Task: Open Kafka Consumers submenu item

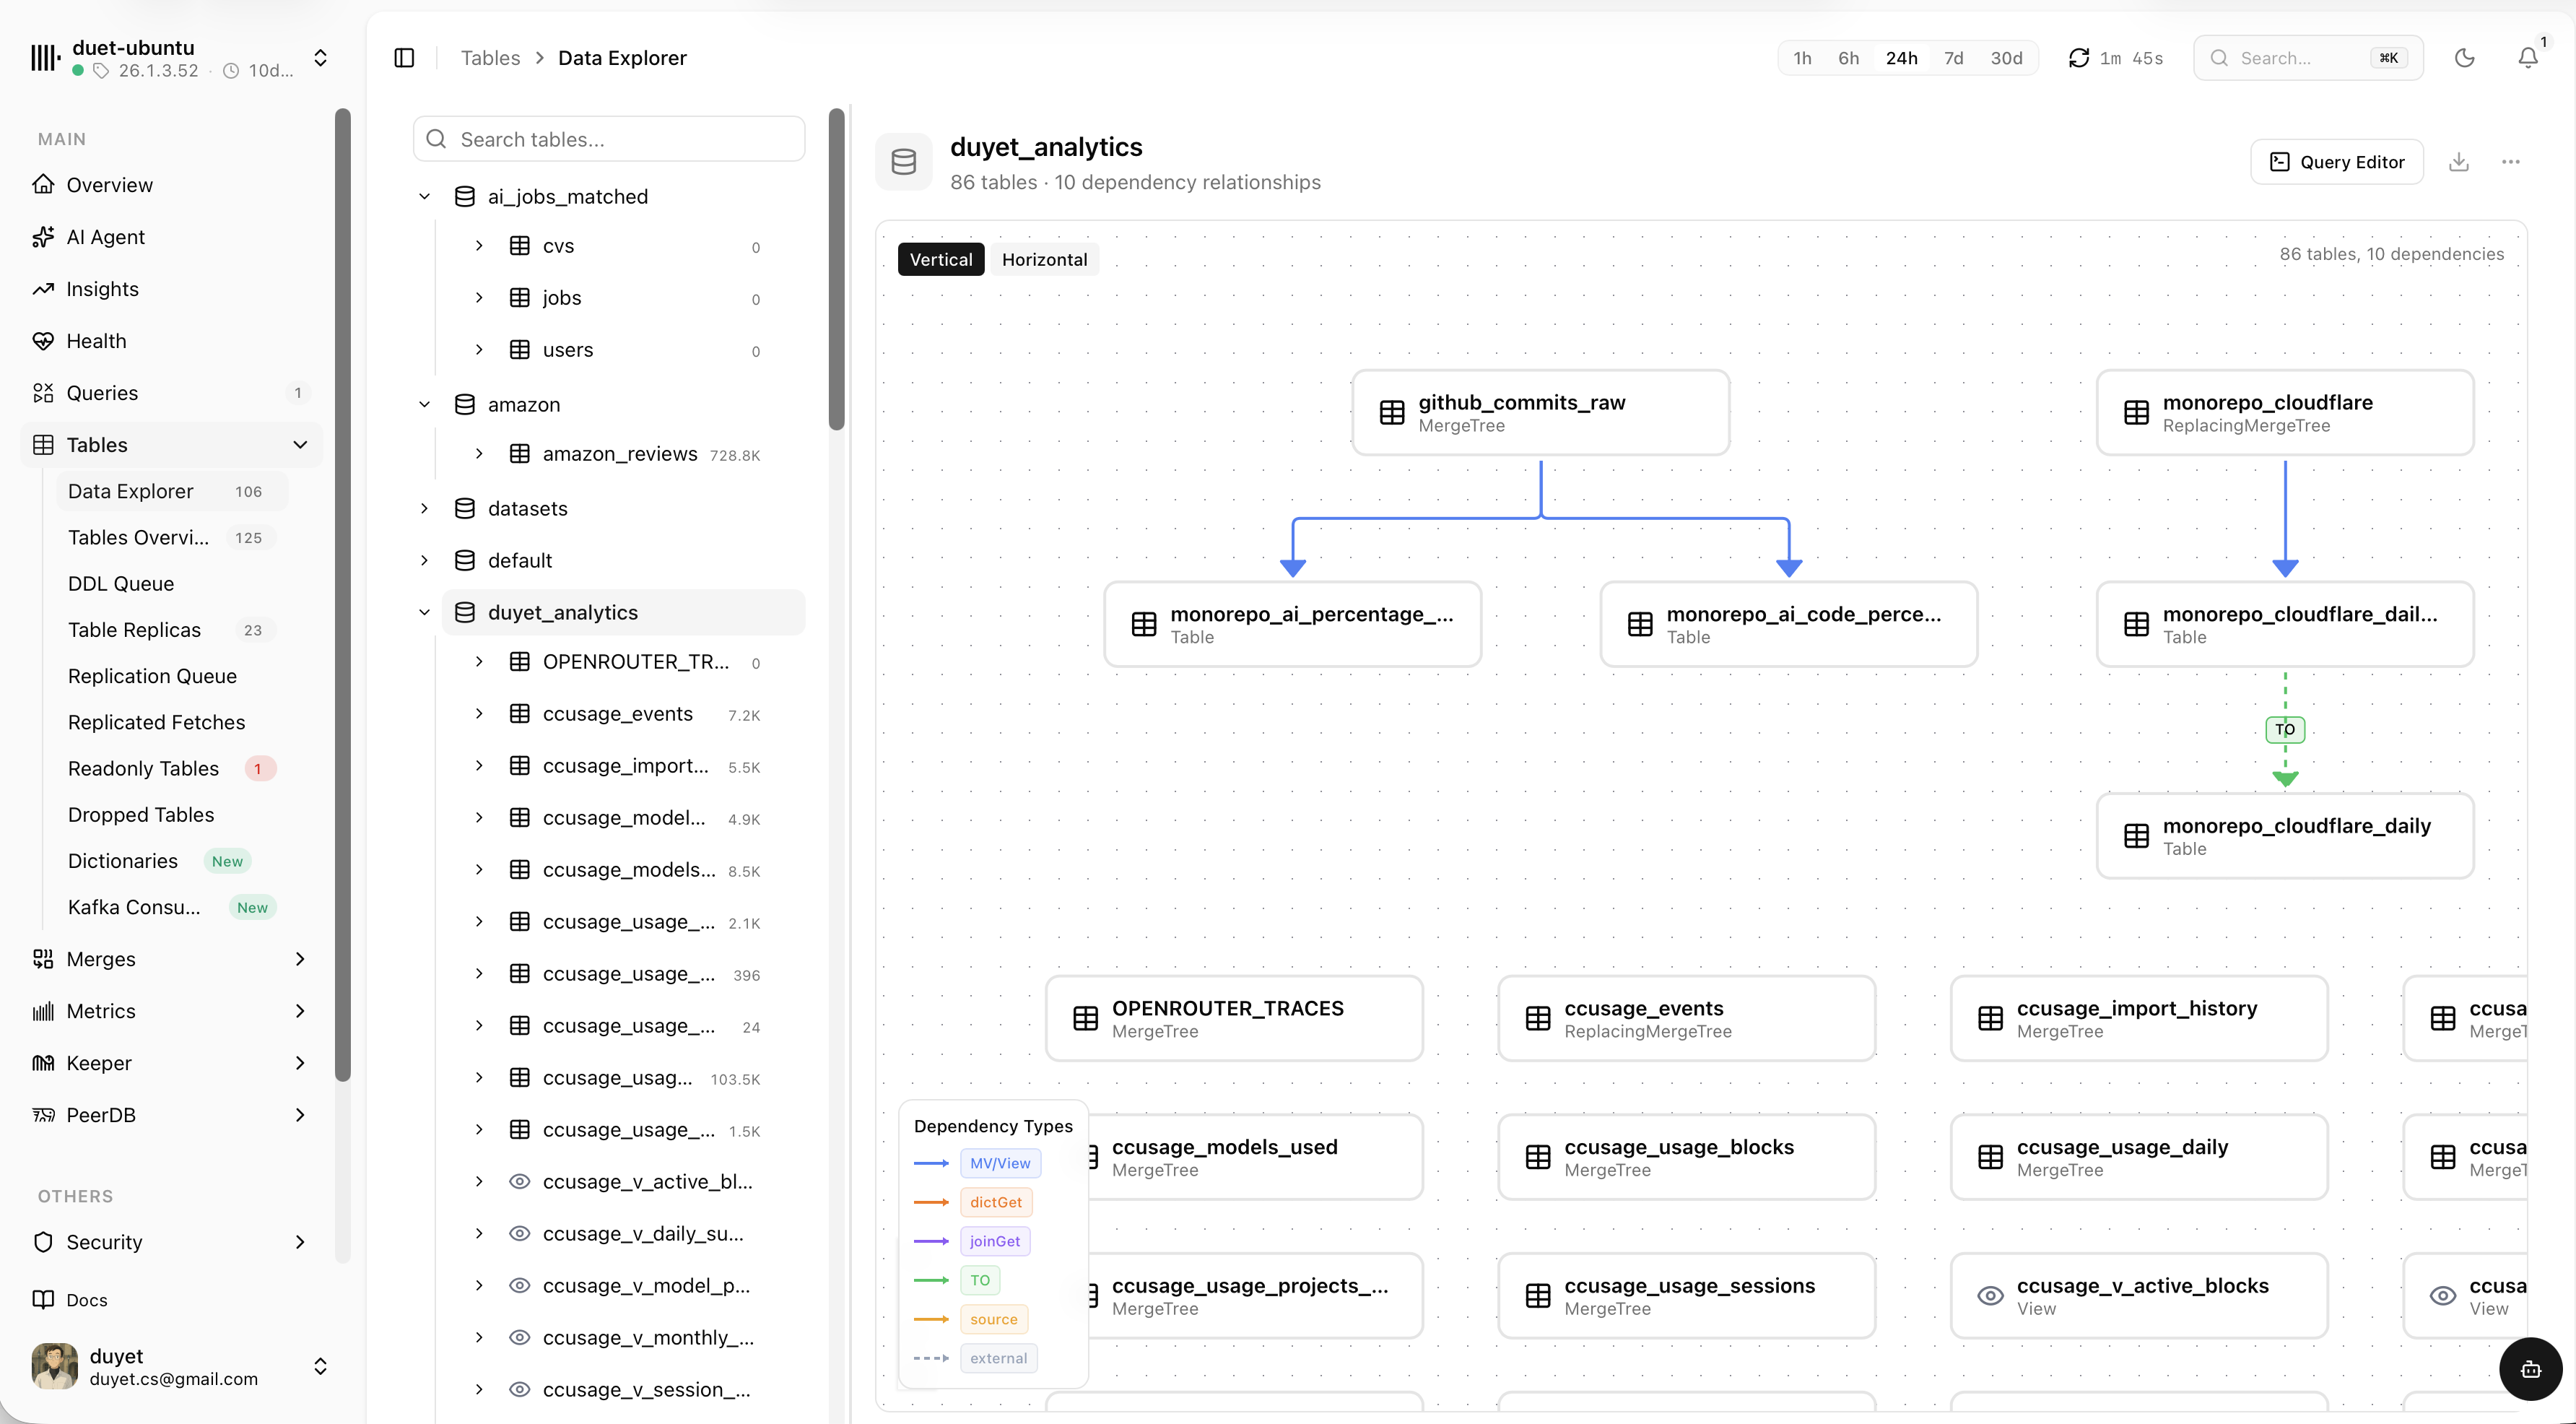Action: click(x=172, y=907)
